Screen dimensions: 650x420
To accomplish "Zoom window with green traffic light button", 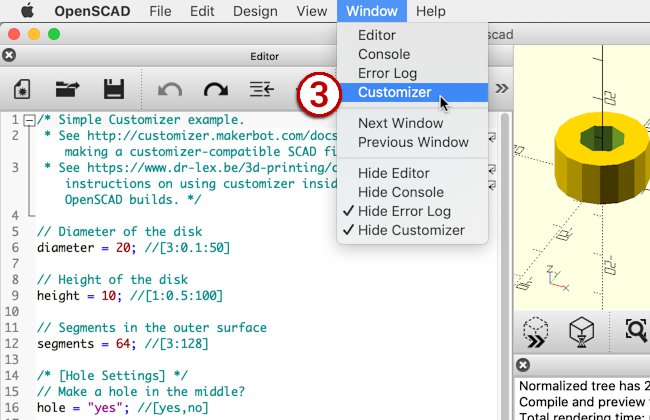I will click(54, 34).
